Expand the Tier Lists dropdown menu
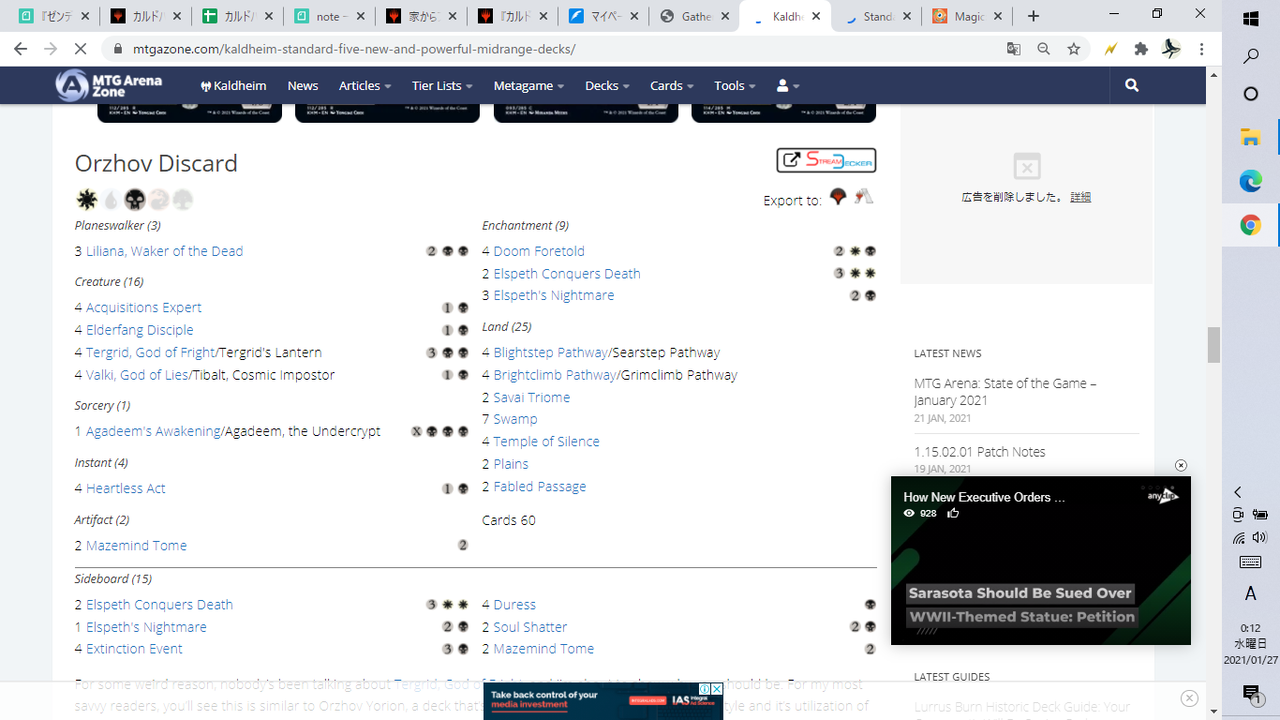Viewport: 1280px width, 720px height. pos(442,86)
